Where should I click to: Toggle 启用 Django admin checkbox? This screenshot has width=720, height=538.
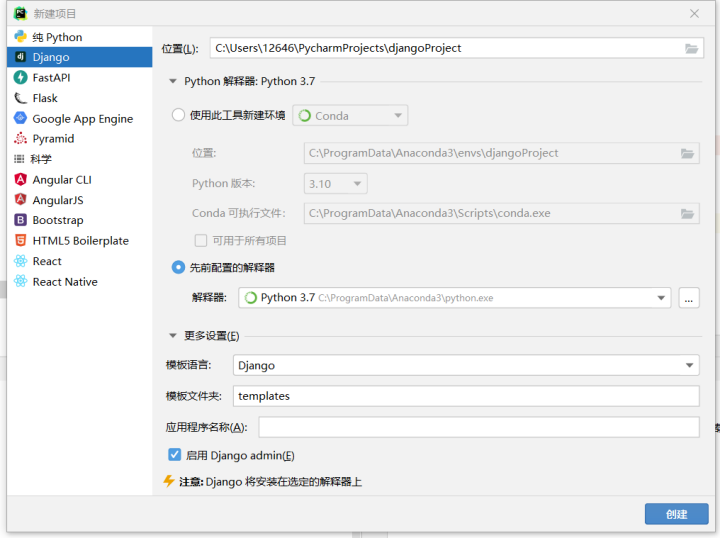174,454
